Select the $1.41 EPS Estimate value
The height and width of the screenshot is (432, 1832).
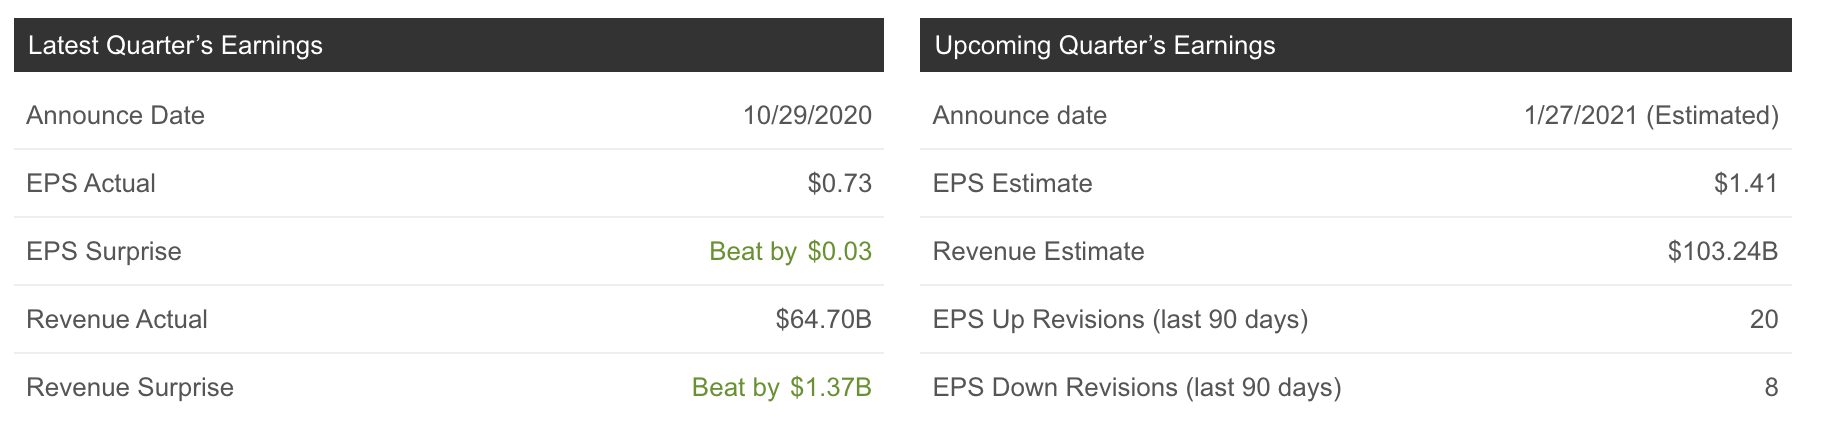click(1745, 184)
